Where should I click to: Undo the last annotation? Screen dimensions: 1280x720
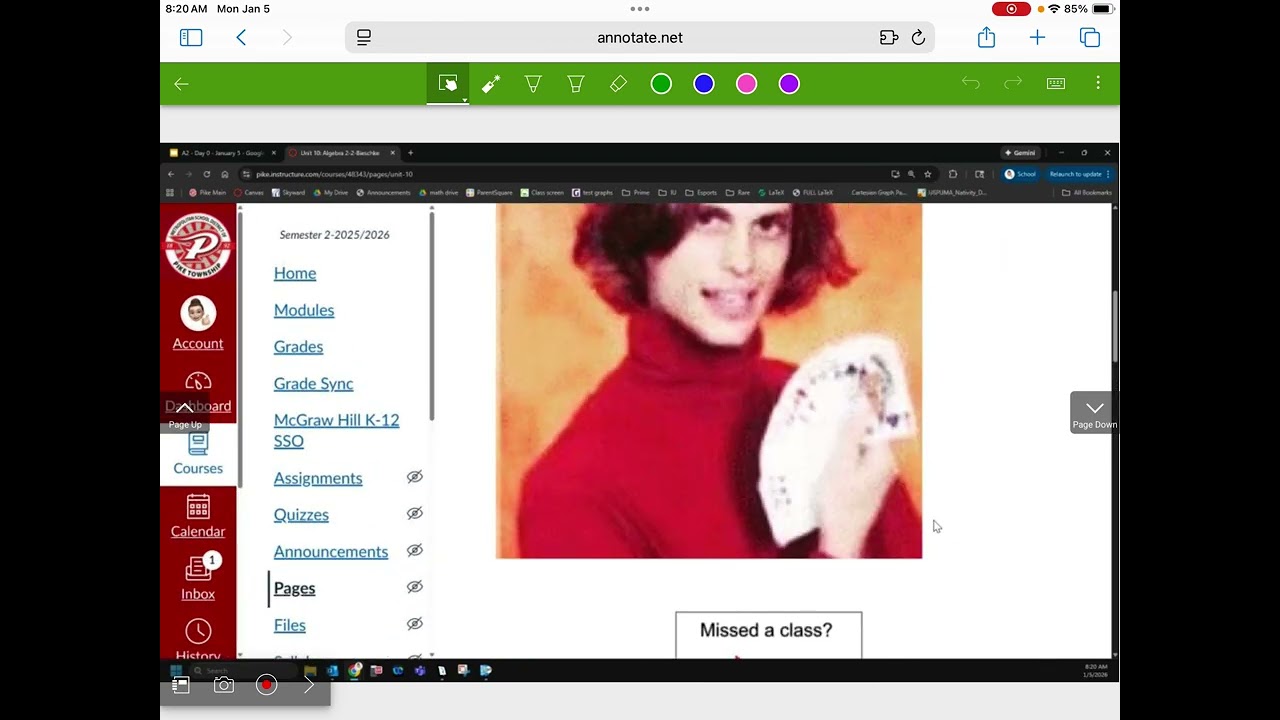coord(970,84)
